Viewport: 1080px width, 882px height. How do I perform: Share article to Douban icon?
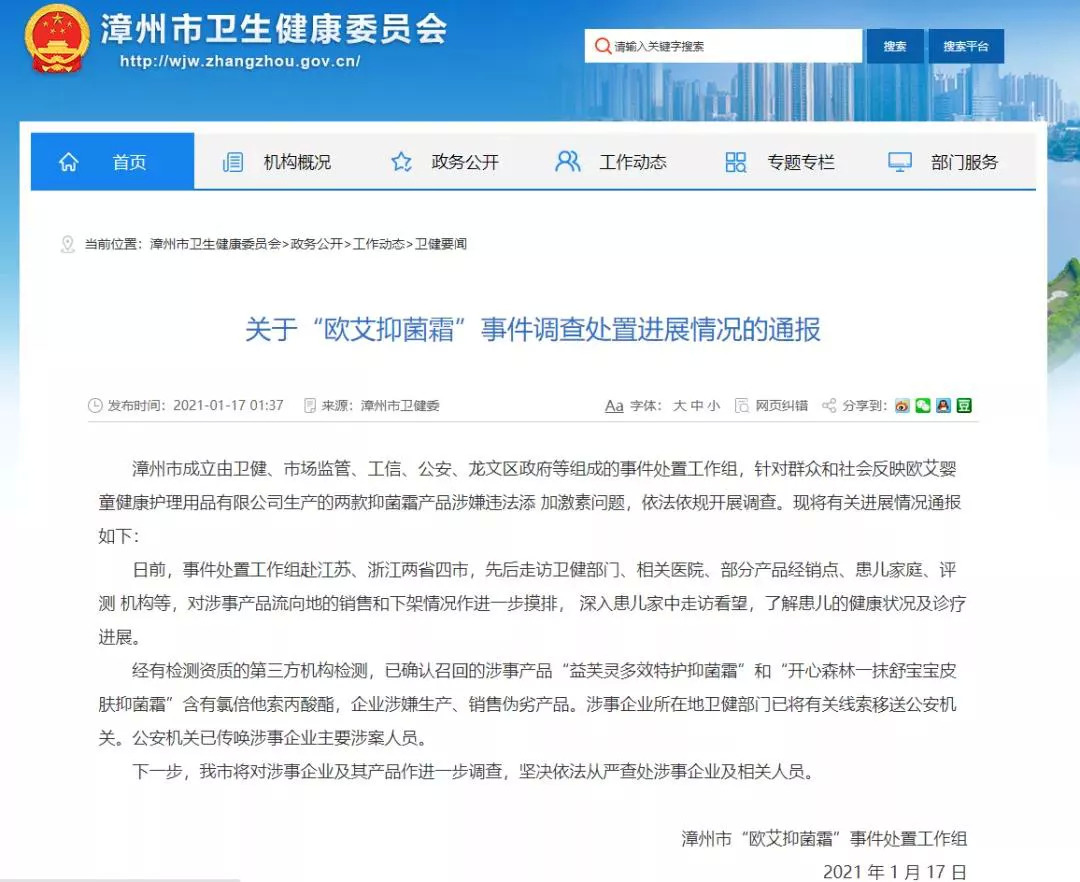pyautogui.click(x=964, y=406)
